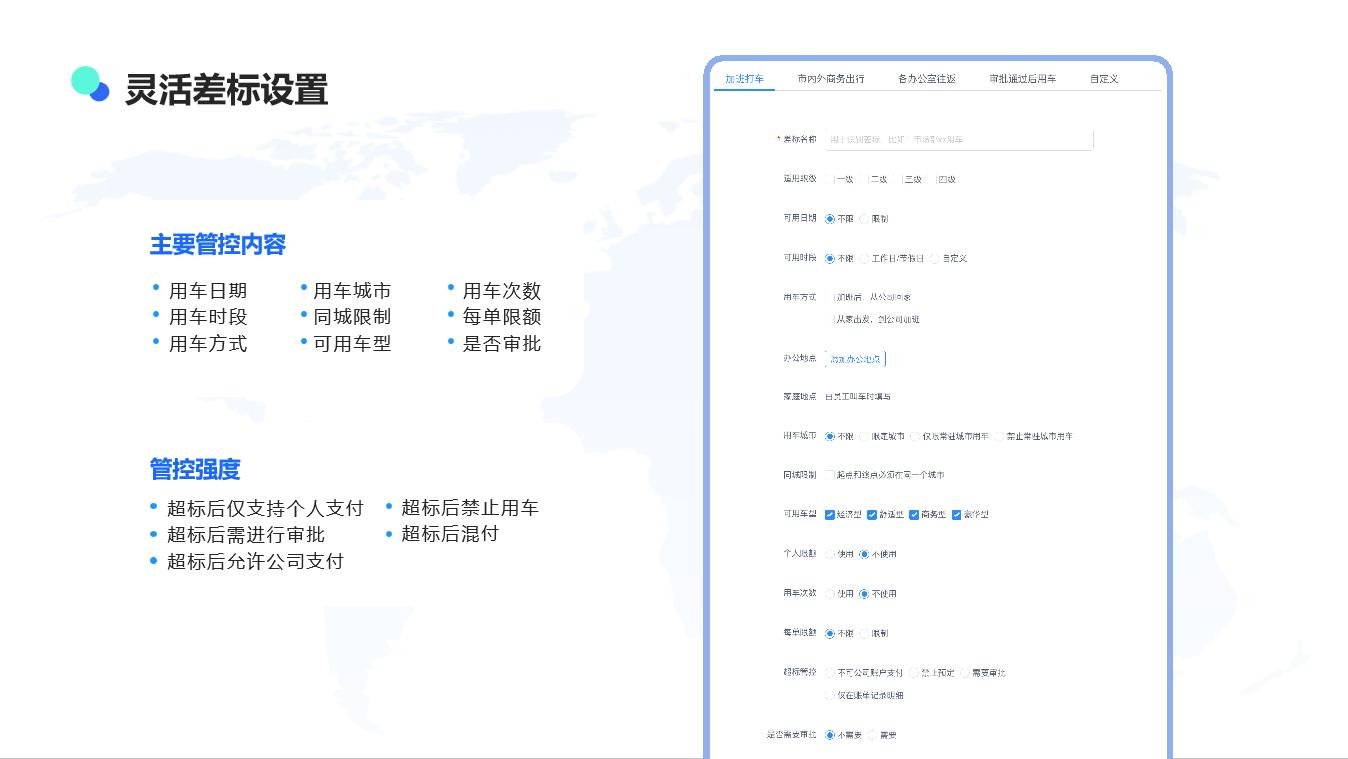Click the teal-blue logo beside 灵活差标设置
This screenshot has width=1348, height=759.
tap(90, 84)
